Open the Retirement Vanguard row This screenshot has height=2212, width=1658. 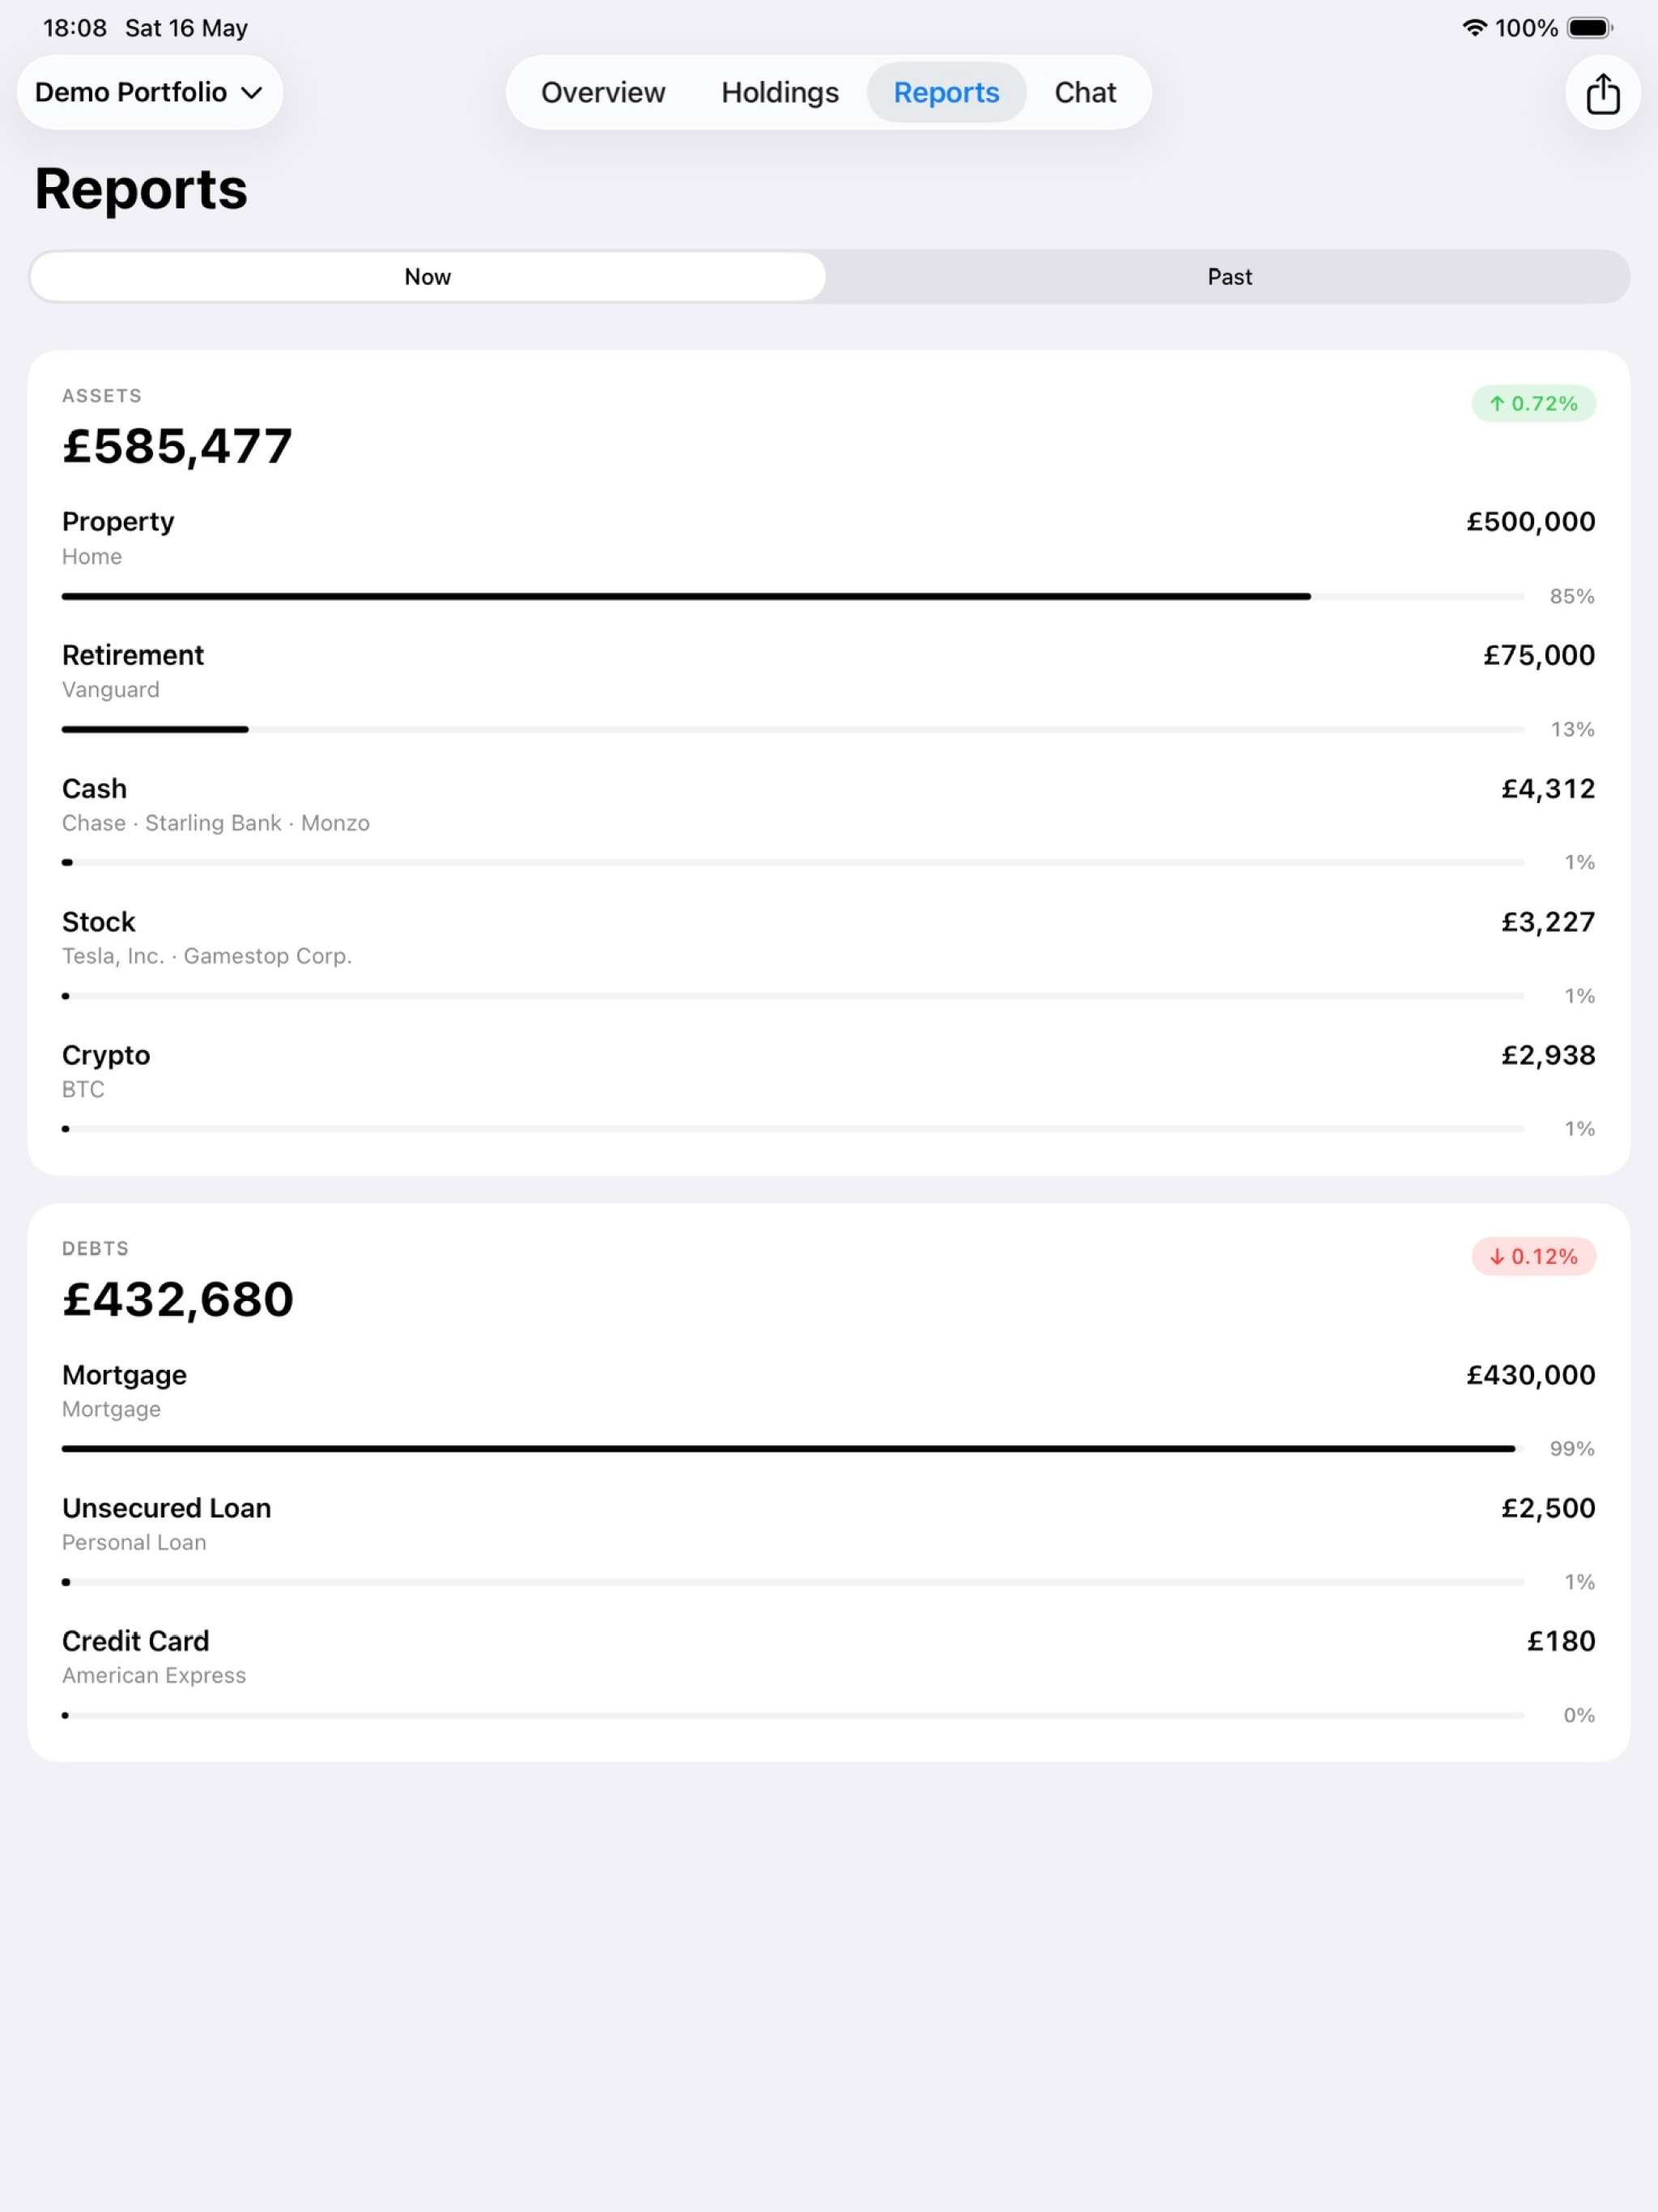tap(829, 691)
